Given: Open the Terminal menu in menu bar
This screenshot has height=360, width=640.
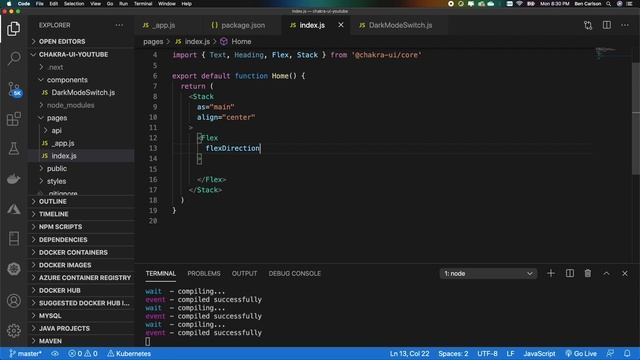Looking at the screenshot, I should [x=143, y=4].
